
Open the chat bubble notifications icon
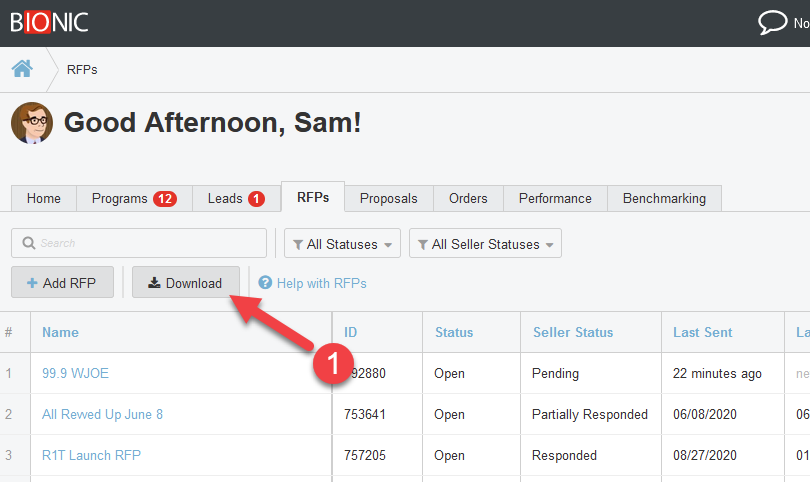click(773, 22)
